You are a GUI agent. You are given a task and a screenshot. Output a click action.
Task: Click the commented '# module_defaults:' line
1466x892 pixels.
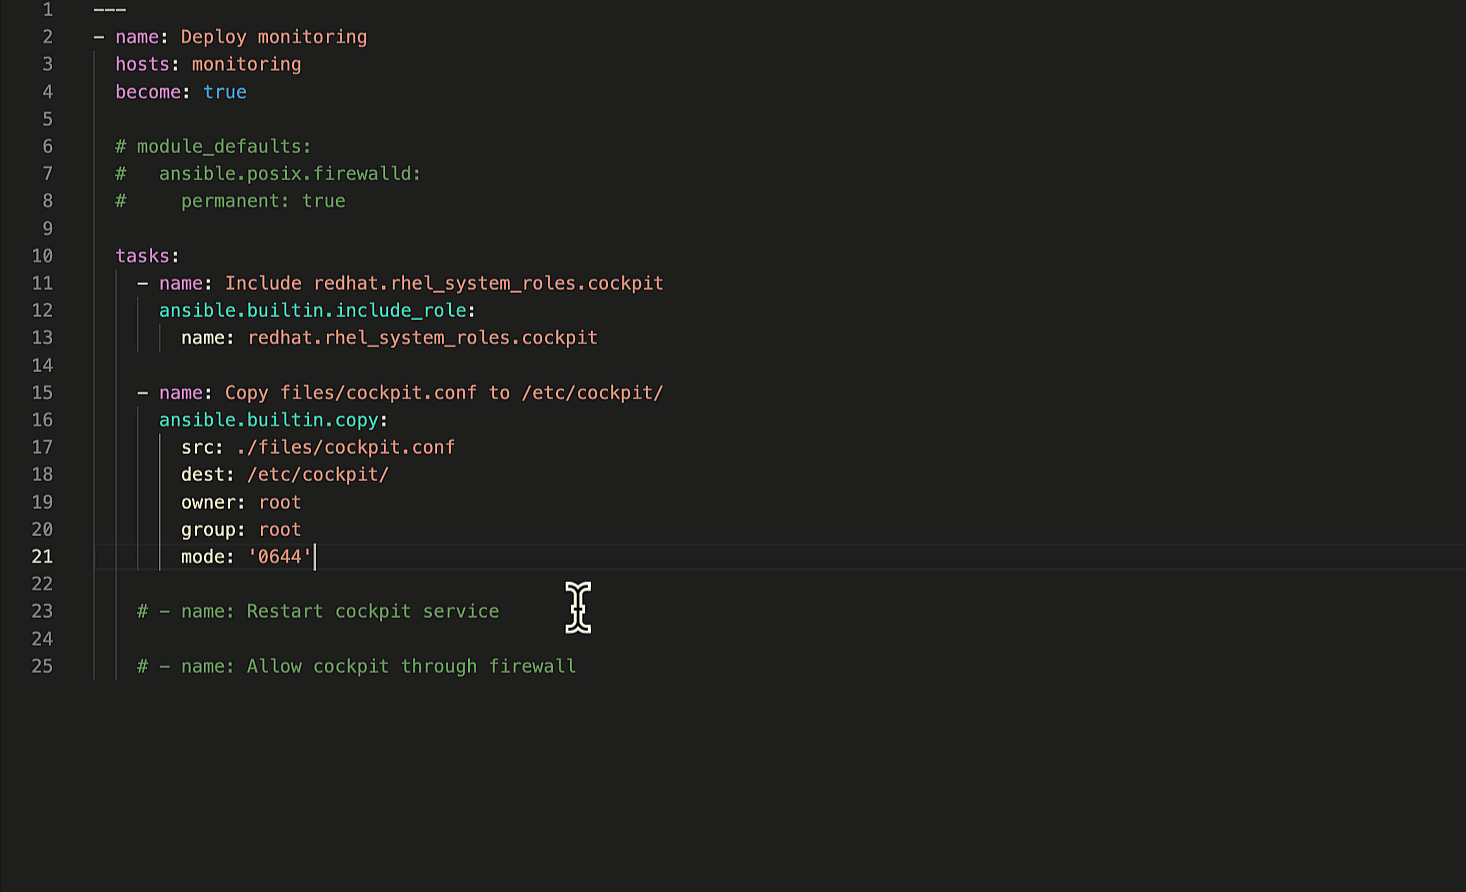[213, 147]
